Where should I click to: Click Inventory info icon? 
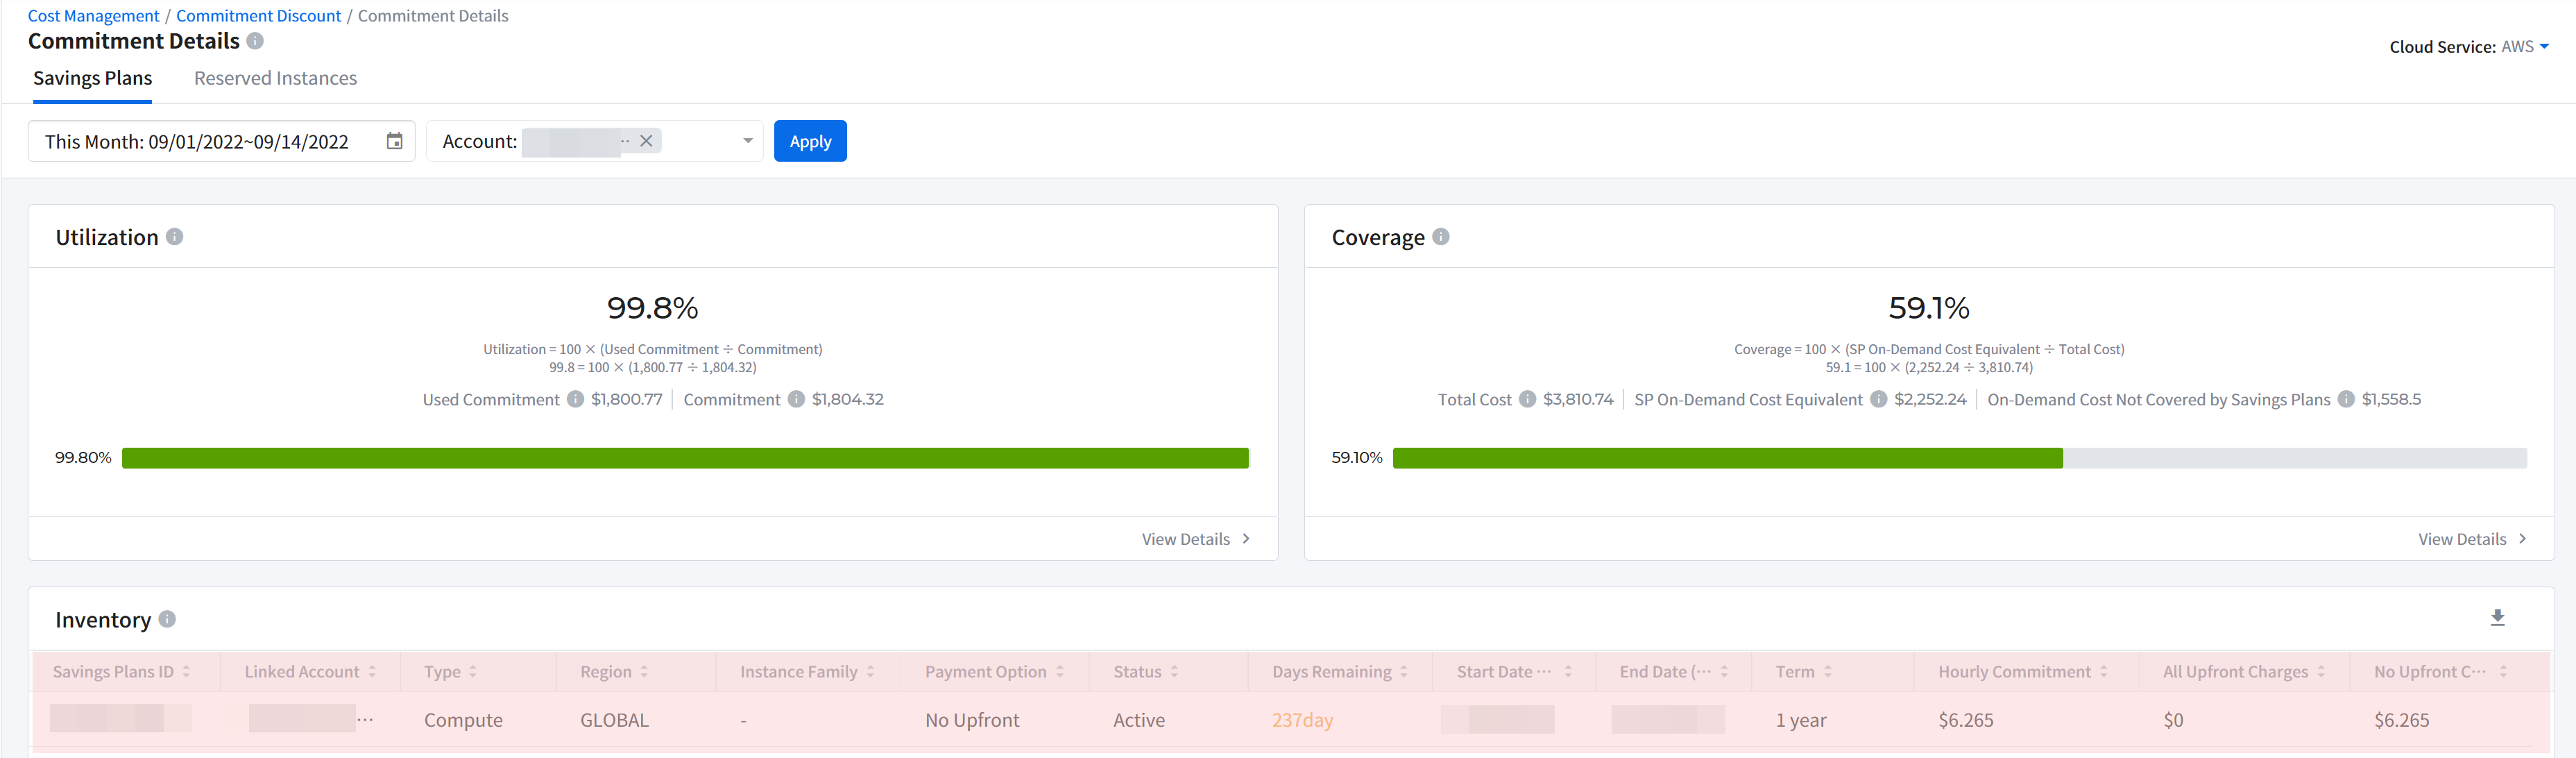tap(168, 619)
